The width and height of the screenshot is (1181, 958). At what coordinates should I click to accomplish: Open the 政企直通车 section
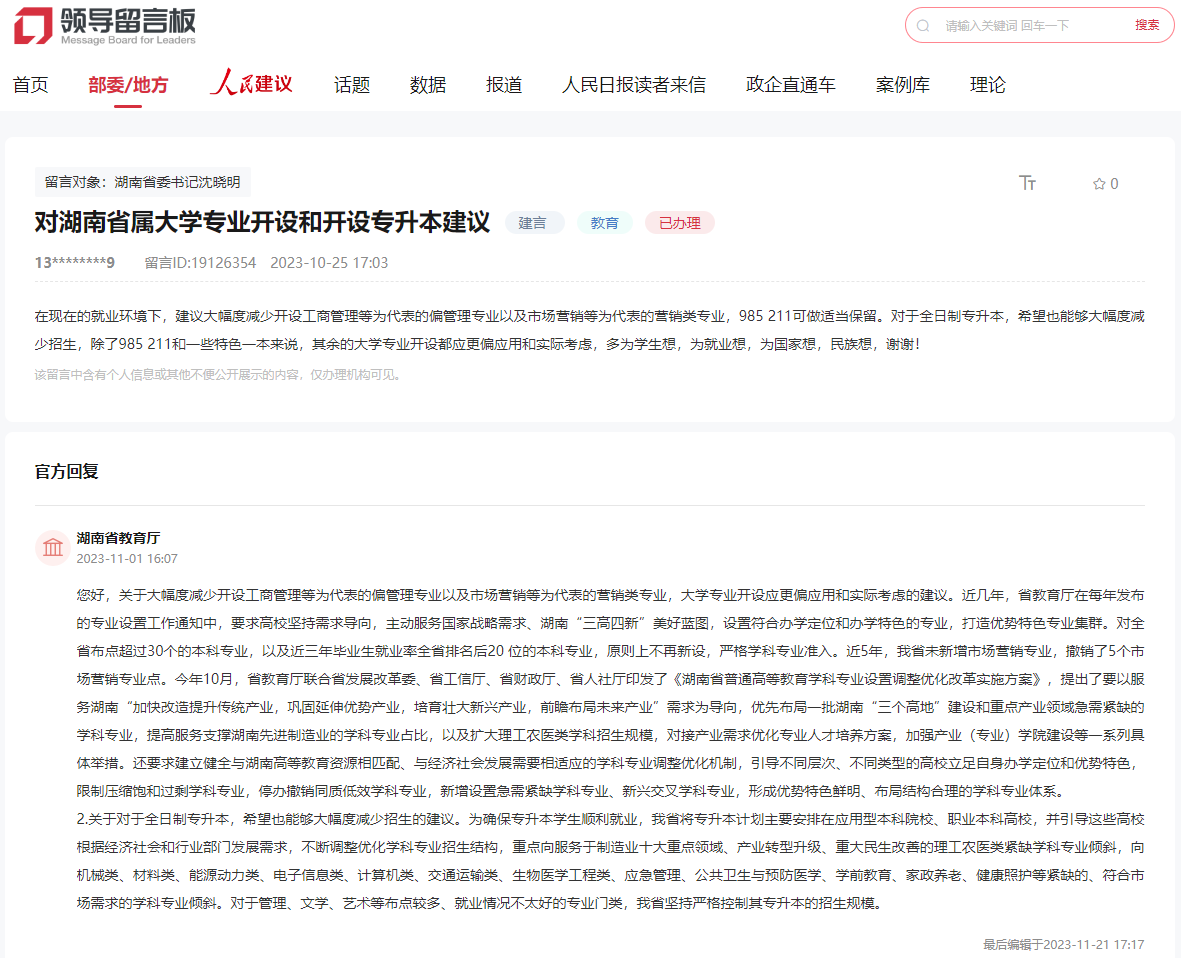pos(789,85)
